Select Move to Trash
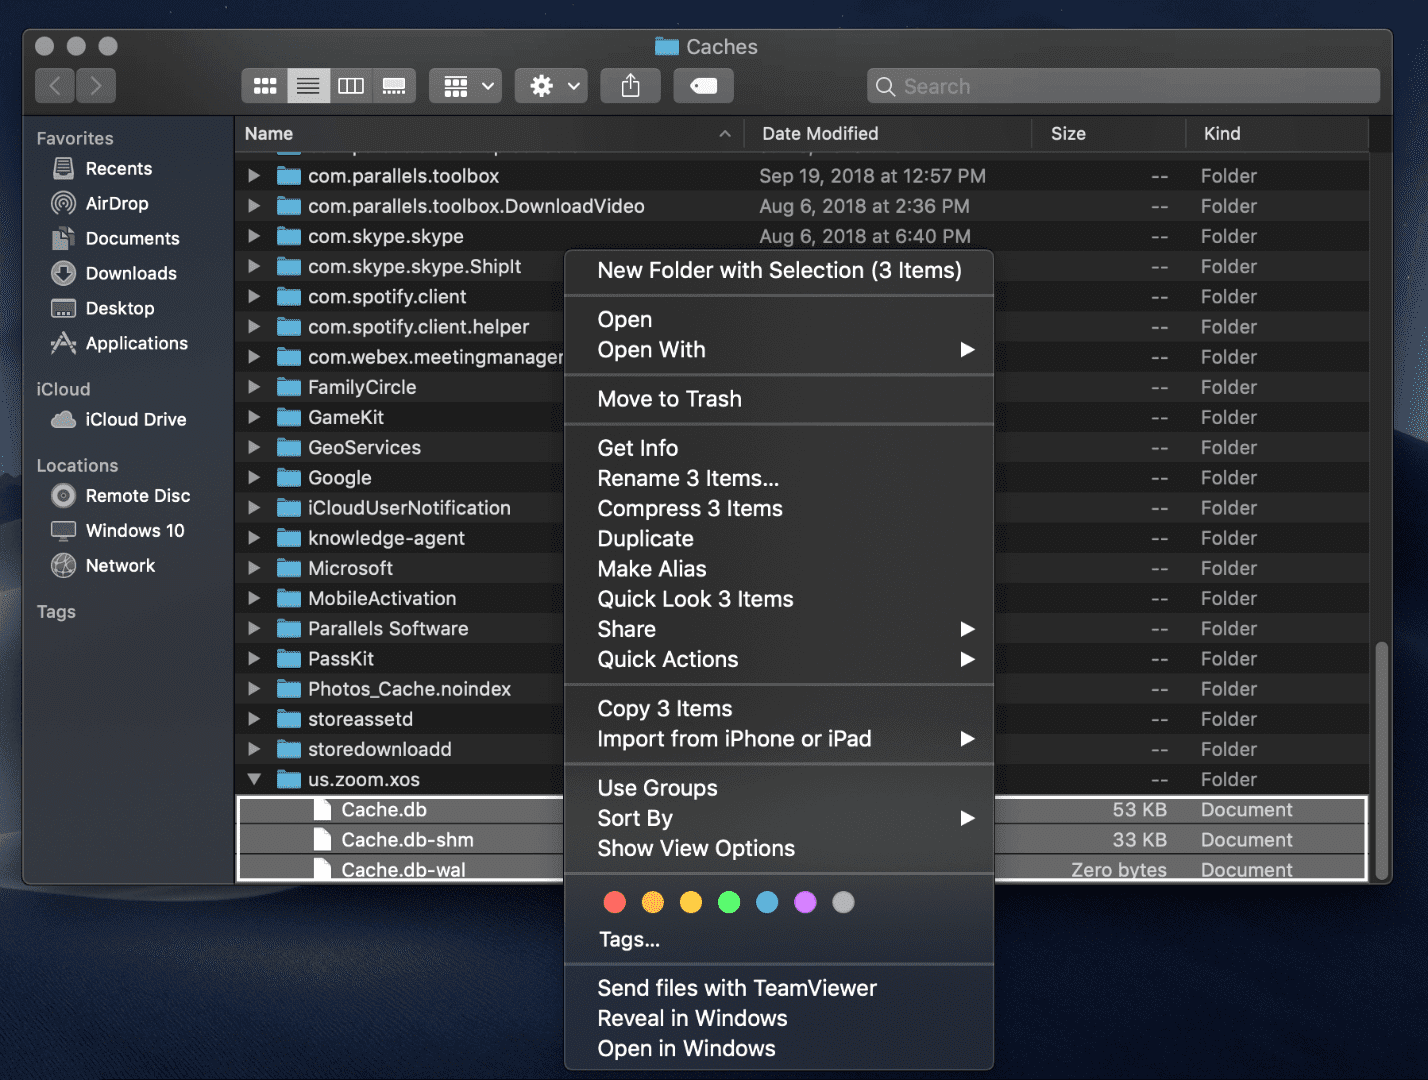The image size is (1428, 1080). click(x=669, y=399)
